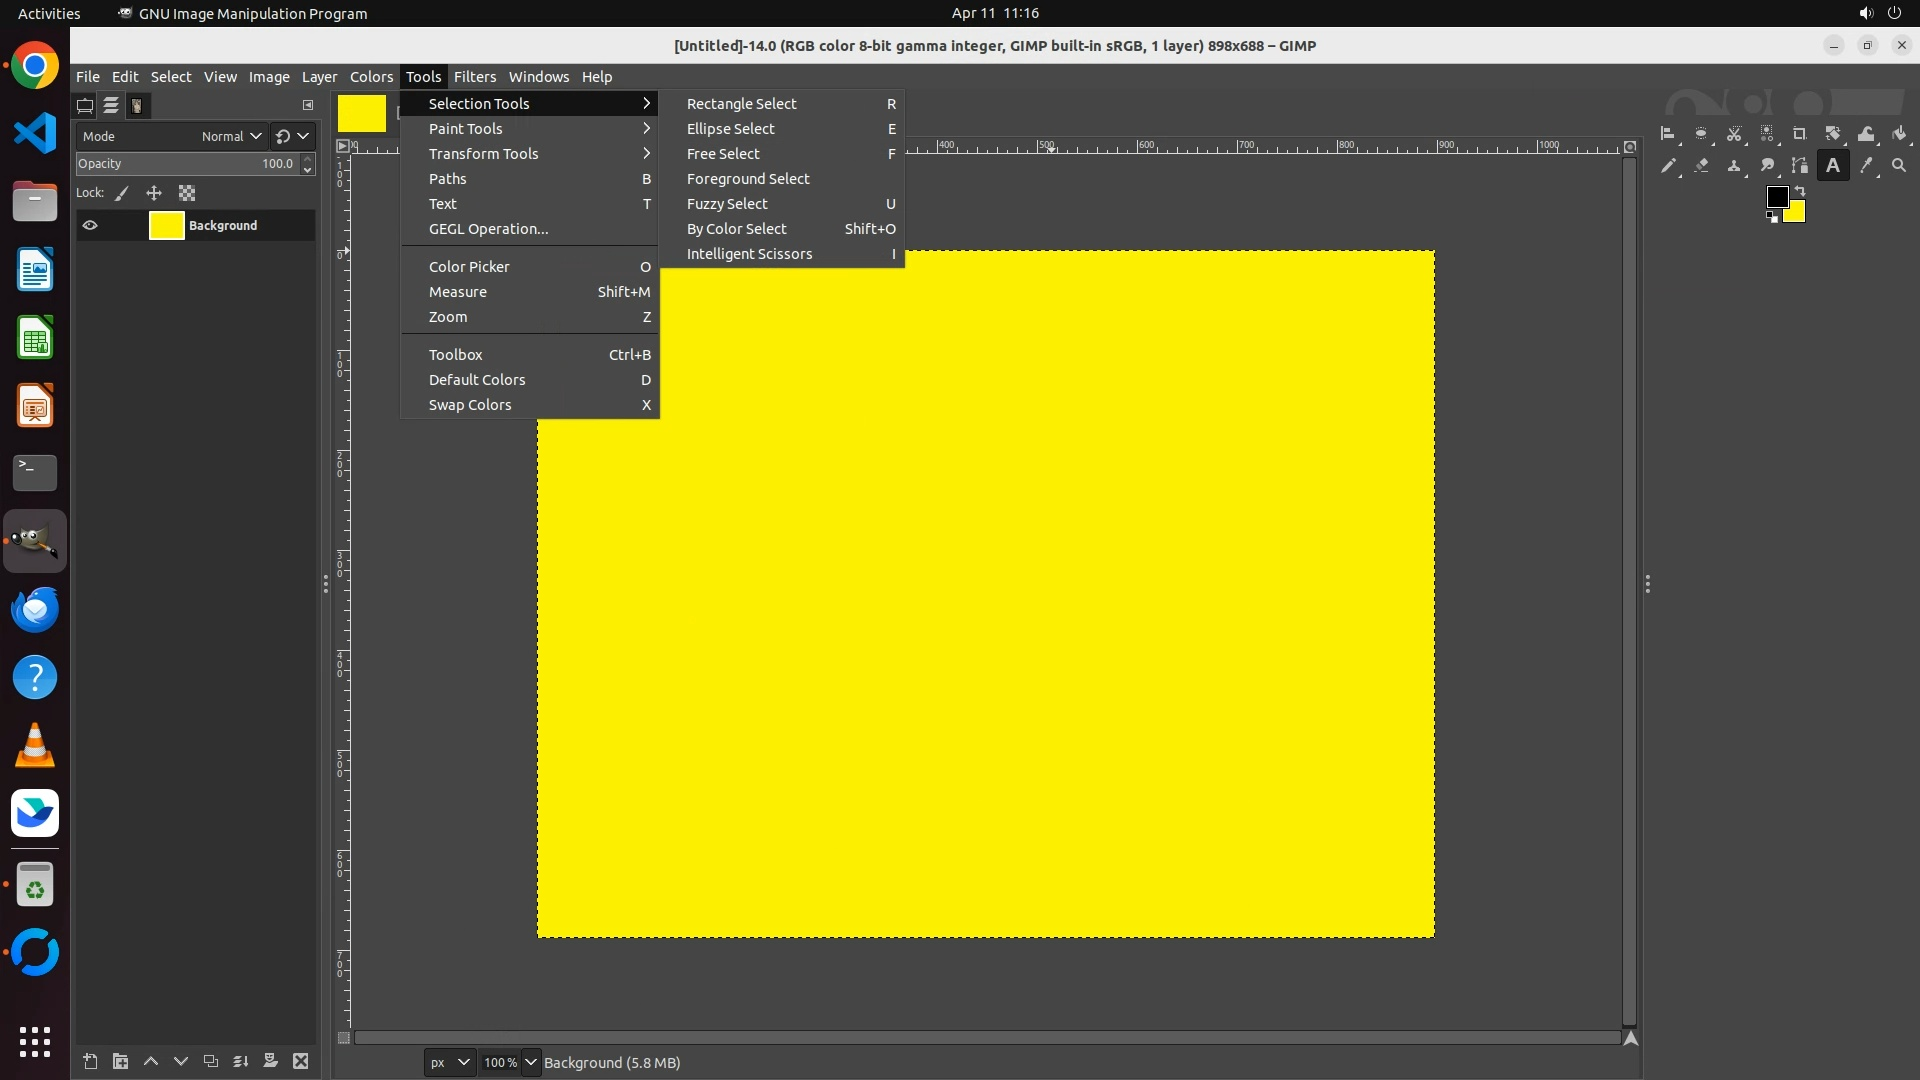Select the Bucket Fill tool
The image size is (1920, 1080).
click(1899, 134)
